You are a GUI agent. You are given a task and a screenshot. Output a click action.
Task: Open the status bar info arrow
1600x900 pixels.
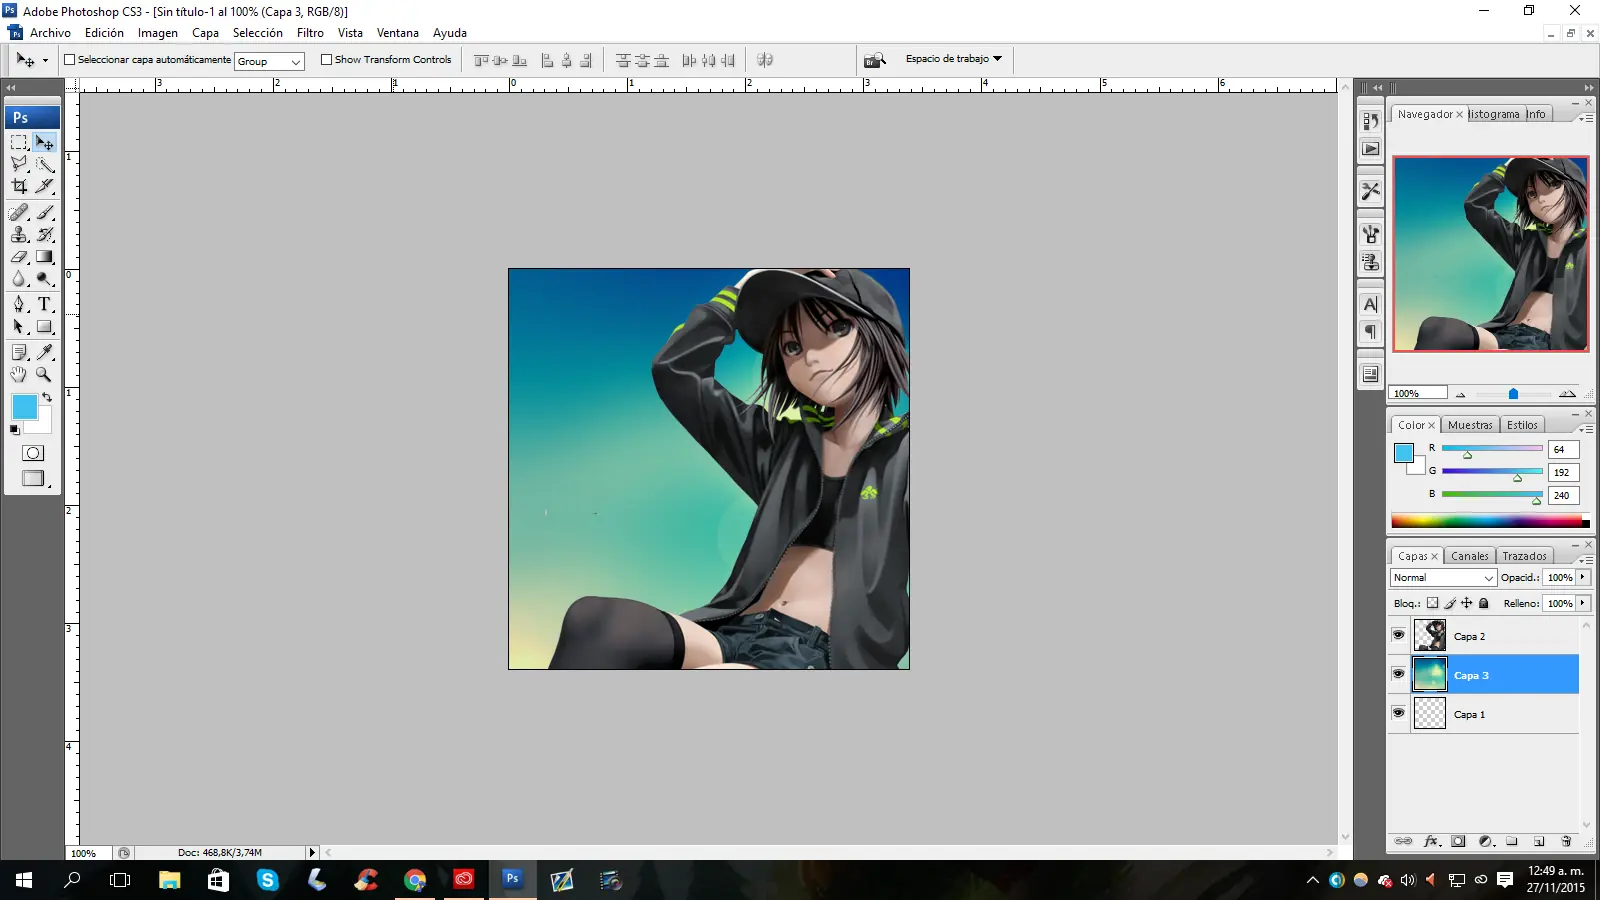(312, 853)
